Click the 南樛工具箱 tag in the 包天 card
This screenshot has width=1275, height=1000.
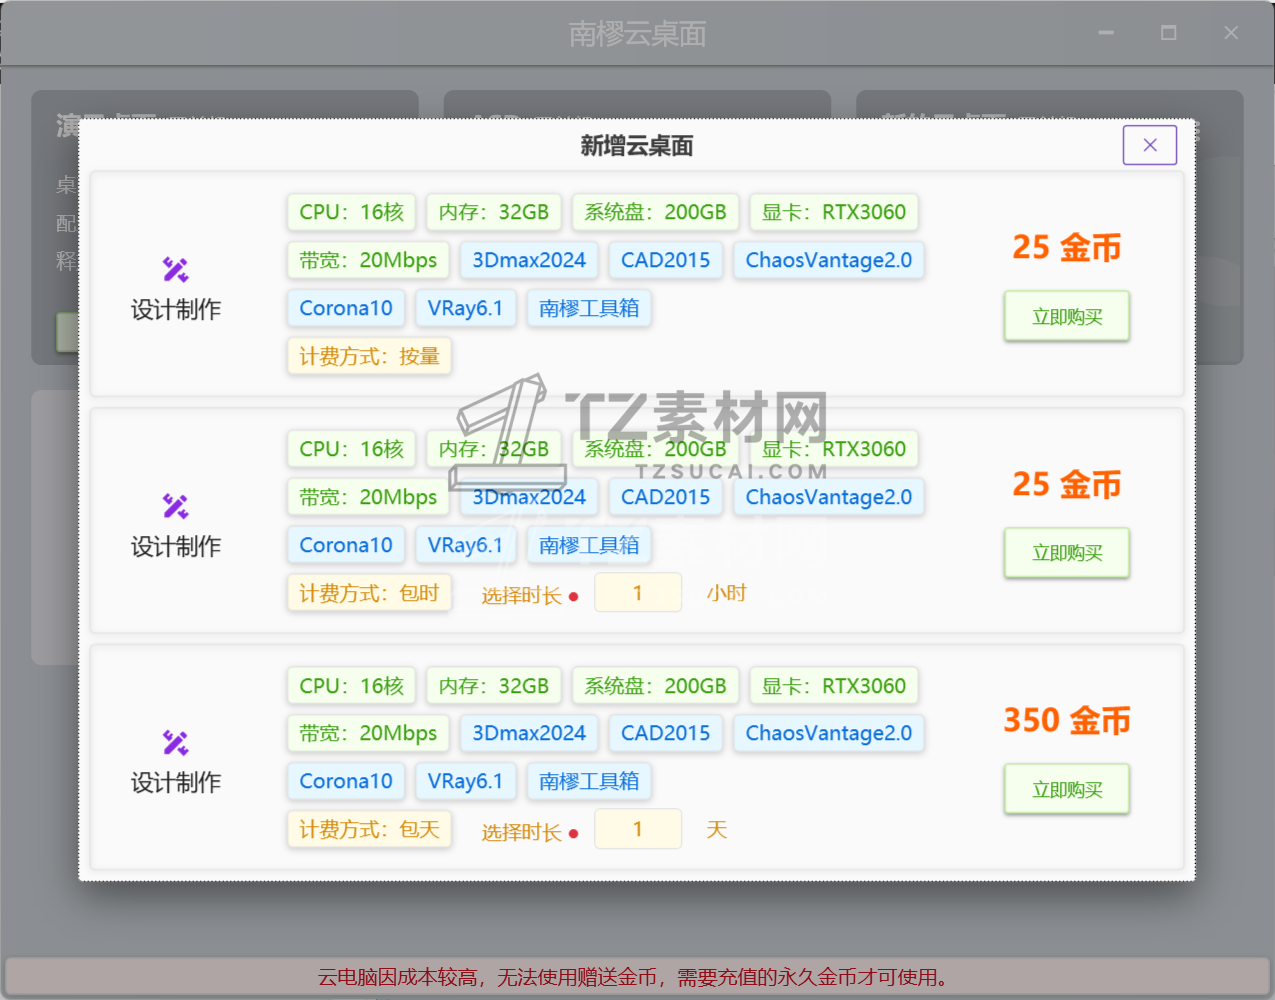tap(589, 781)
